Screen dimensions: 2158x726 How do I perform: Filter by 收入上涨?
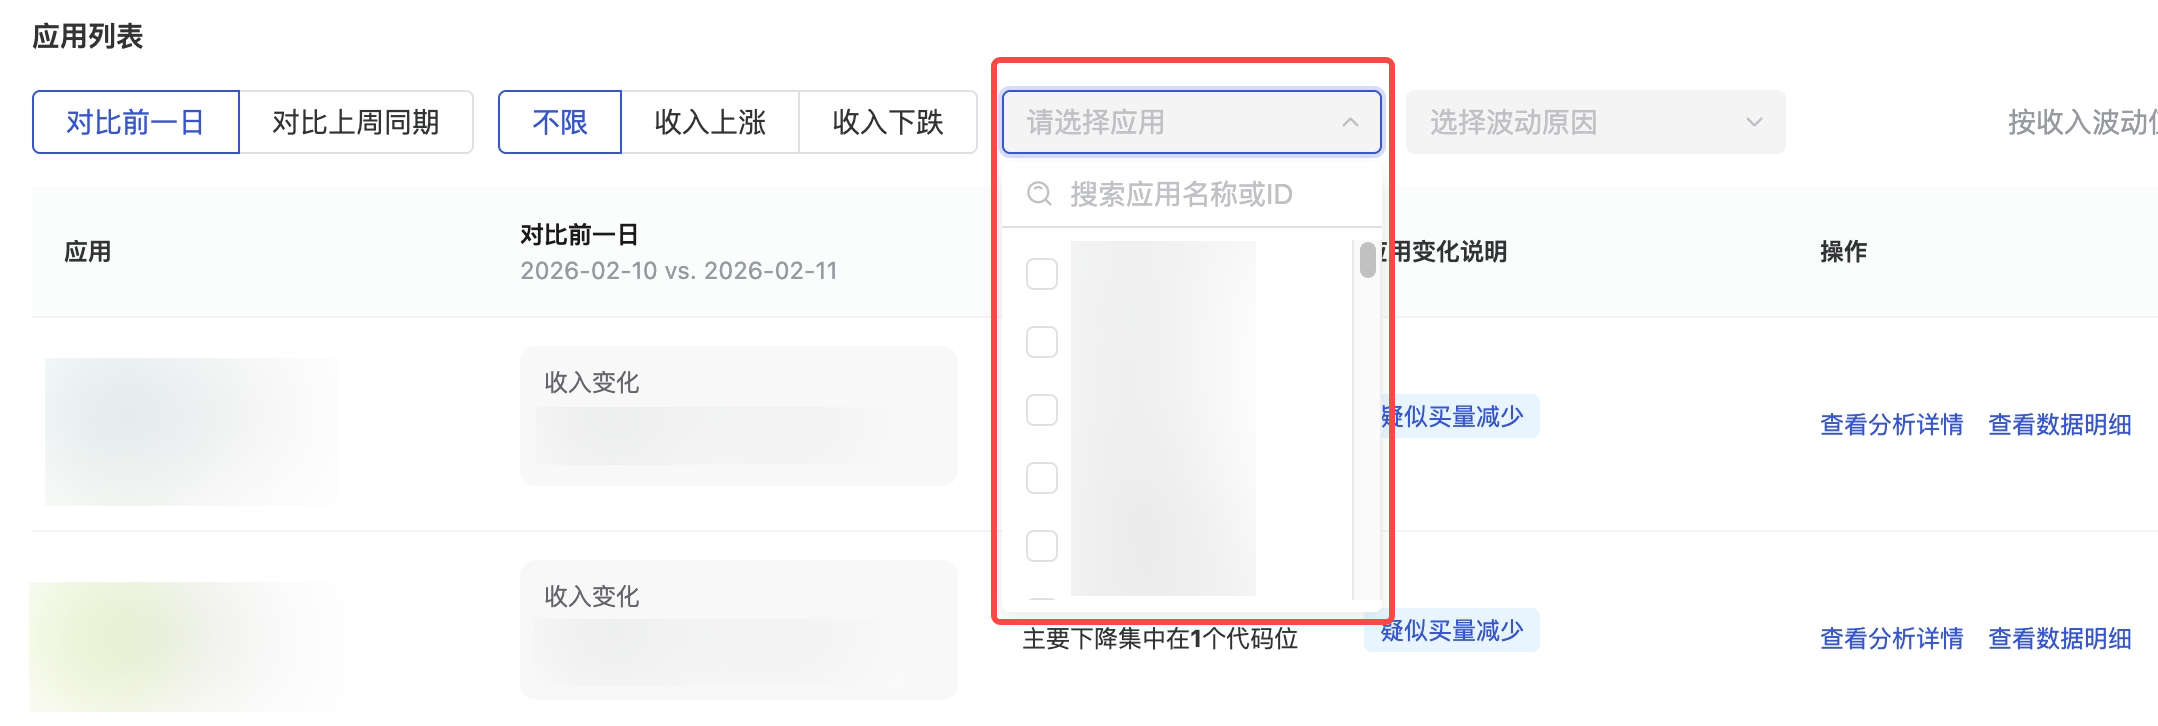(710, 122)
